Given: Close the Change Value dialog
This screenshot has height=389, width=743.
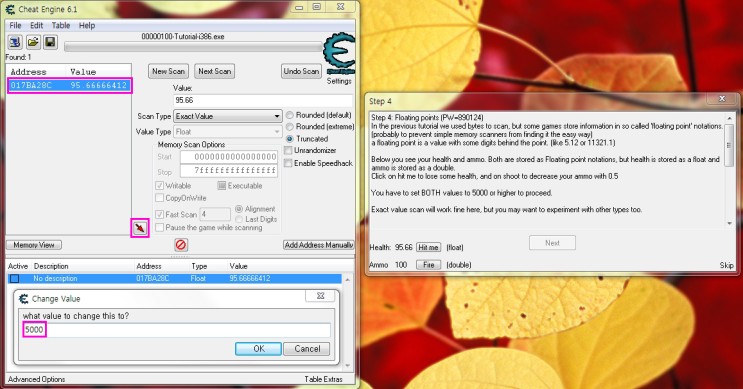Looking at the screenshot, I should point(320,296).
